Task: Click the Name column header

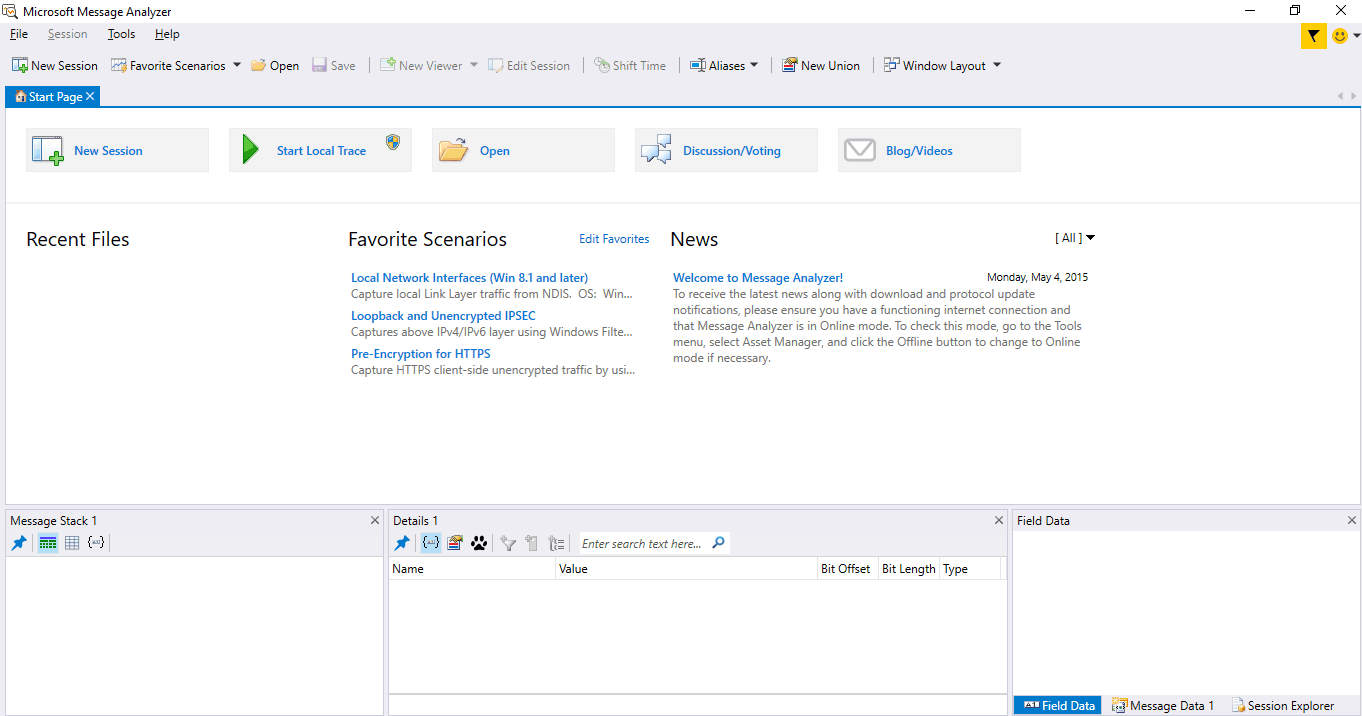Action: click(472, 569)
